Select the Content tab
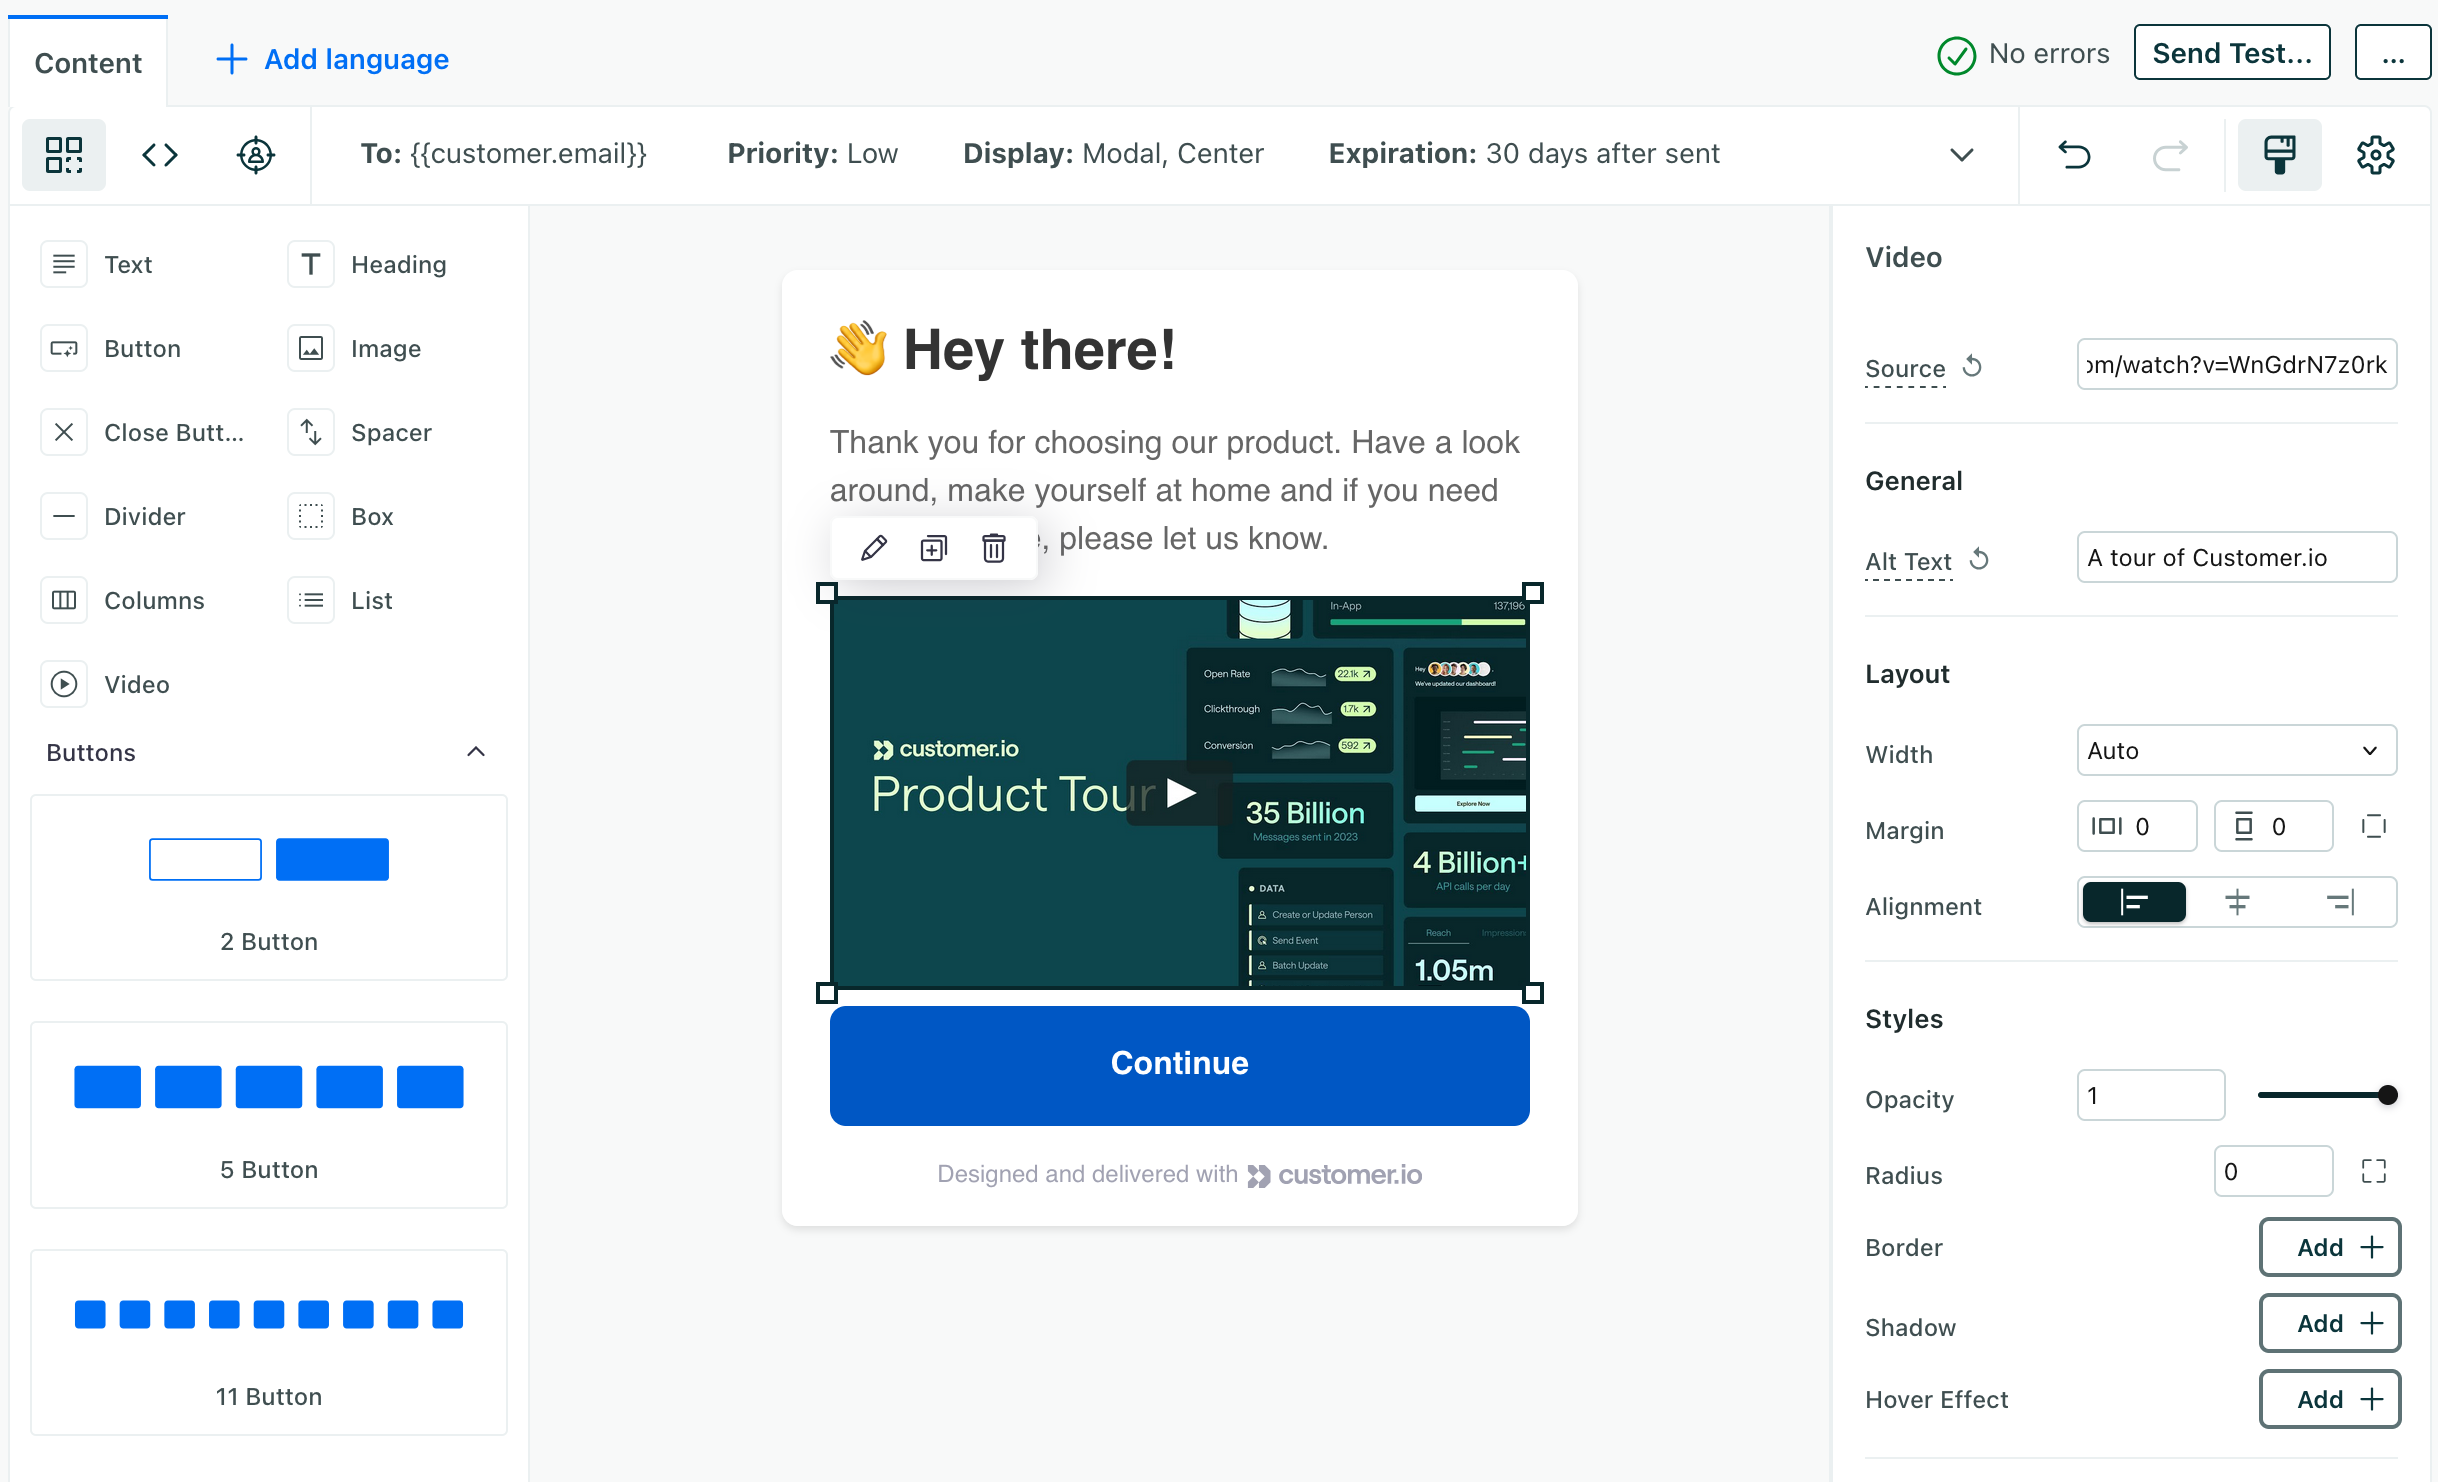2438x1482 pixels. click(x=88, y=62)
